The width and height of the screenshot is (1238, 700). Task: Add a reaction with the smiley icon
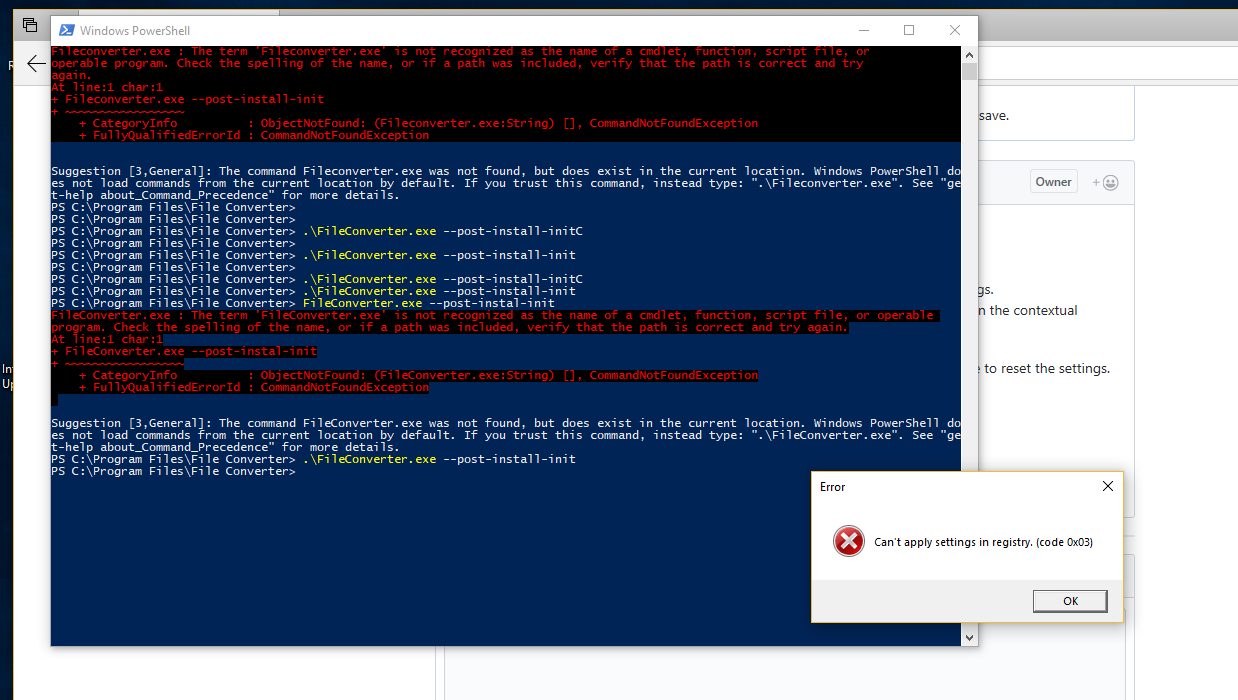[x=1106, y=183]
